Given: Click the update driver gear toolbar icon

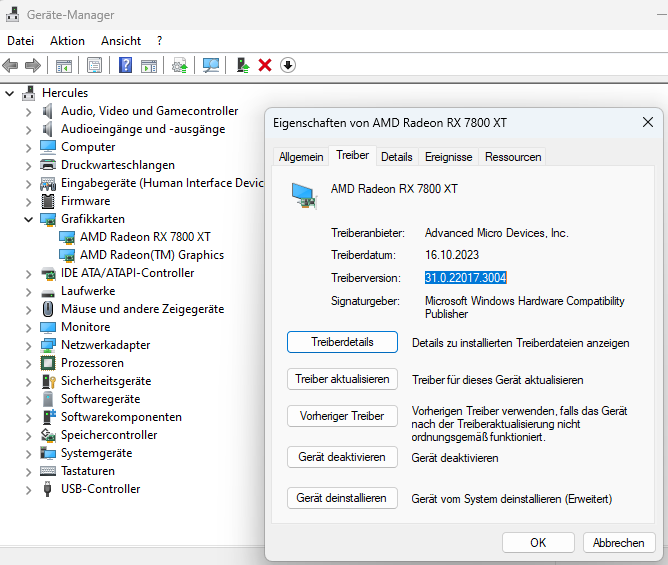Looking at the screenshot, I should [179, 66].
